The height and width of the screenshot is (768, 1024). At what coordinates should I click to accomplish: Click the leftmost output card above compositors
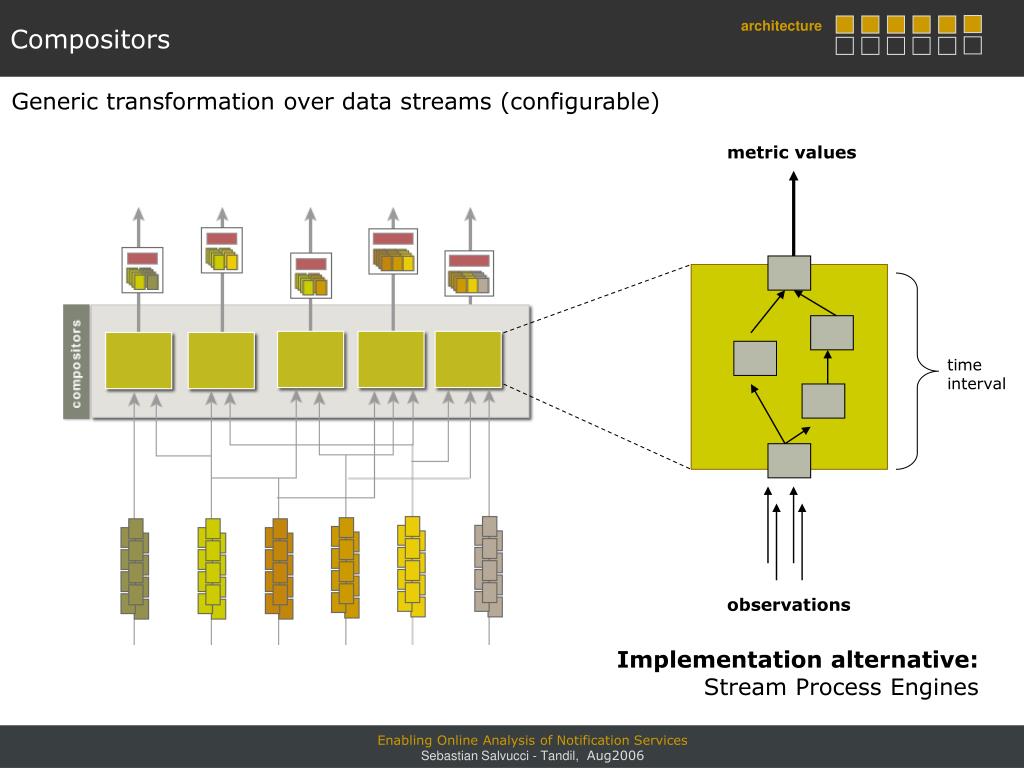(x=142, y=270)
